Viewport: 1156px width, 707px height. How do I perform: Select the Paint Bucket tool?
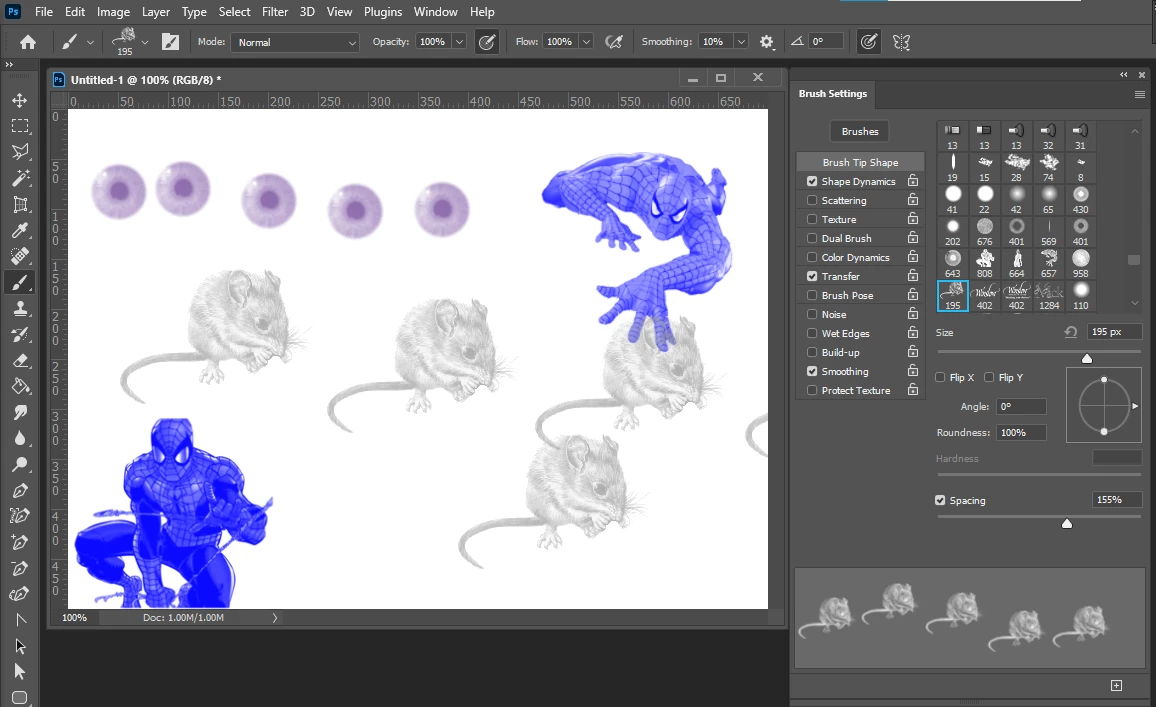pos(20,386)
